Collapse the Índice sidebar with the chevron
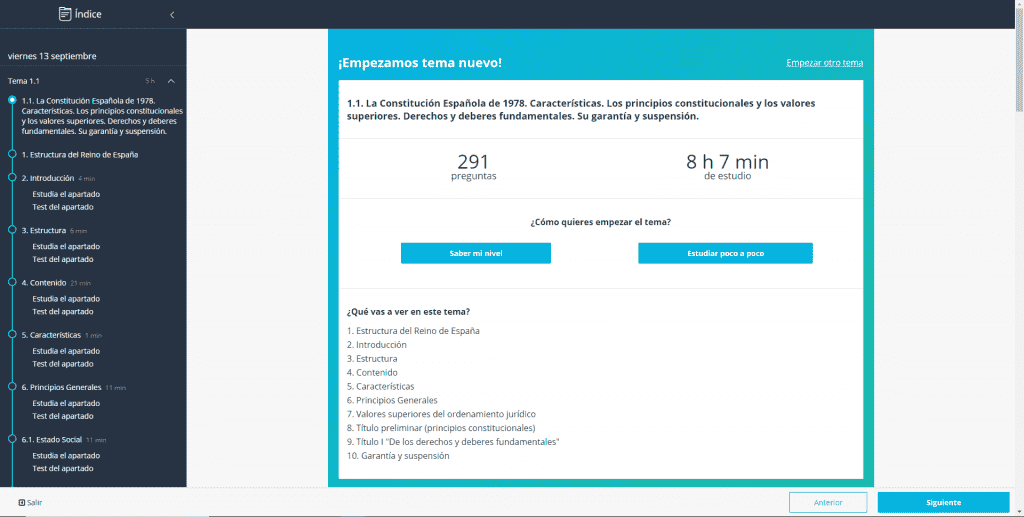The width and height of the screenshot is (1024, 517). click(x=172, y=14)
